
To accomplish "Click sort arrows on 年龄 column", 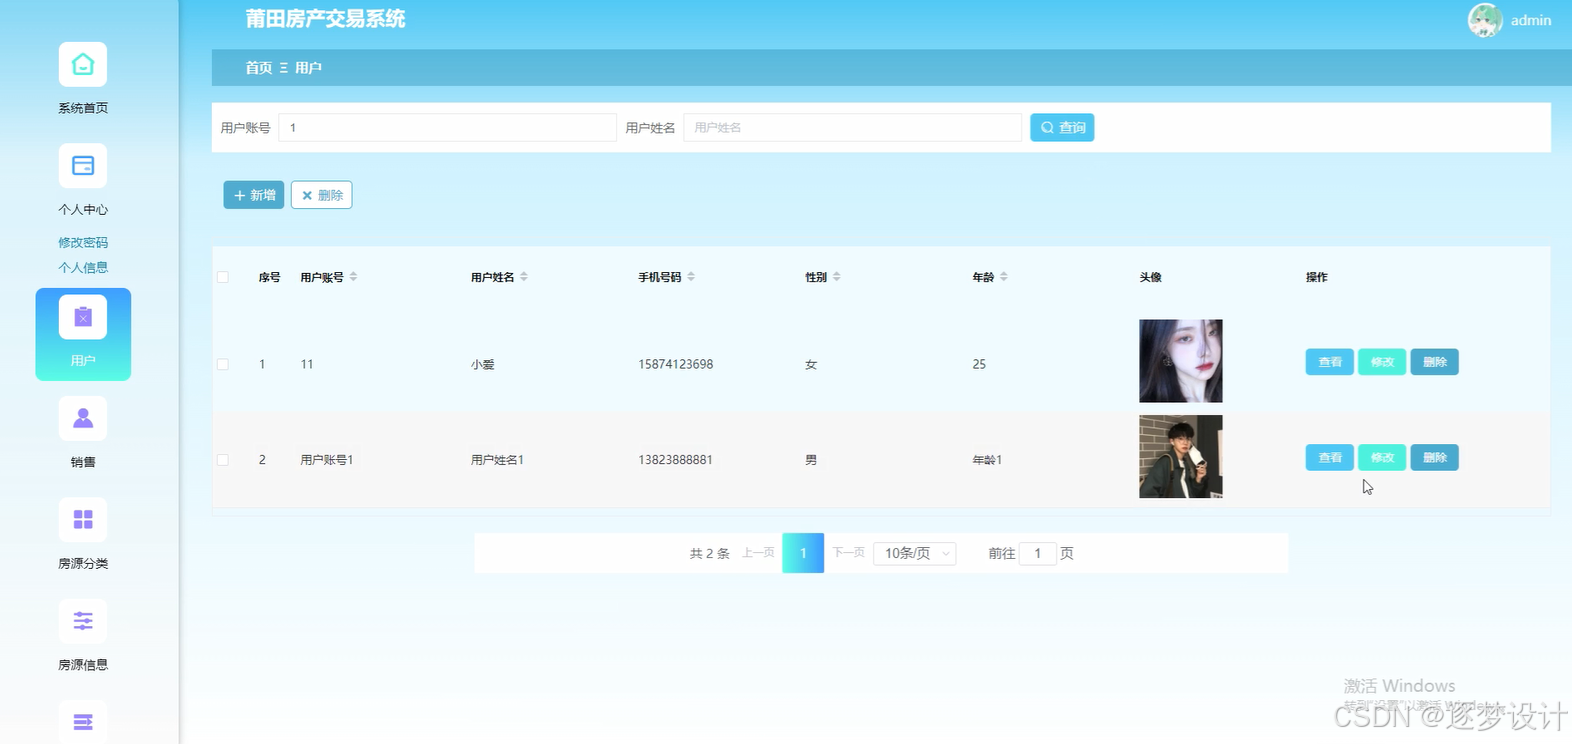I will [1004, 277].
